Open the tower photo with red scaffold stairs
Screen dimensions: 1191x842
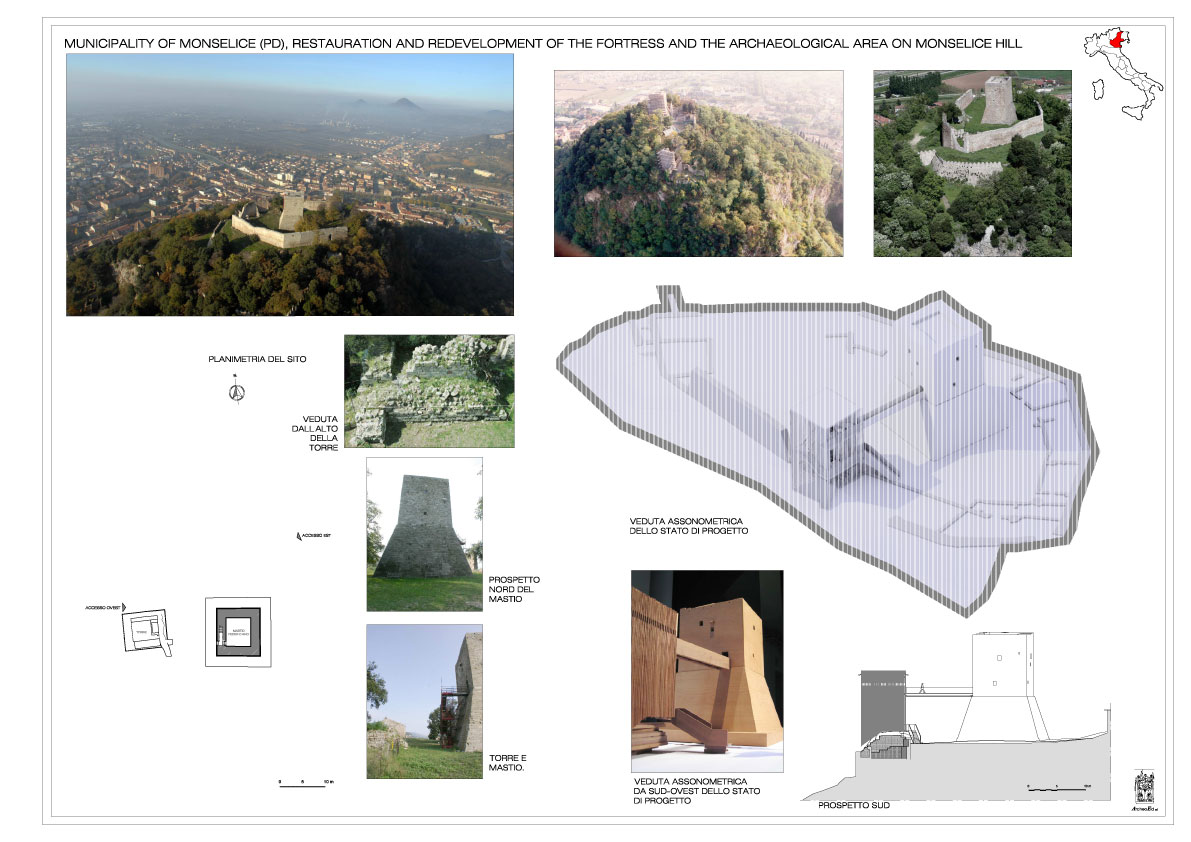coord(425,702)
